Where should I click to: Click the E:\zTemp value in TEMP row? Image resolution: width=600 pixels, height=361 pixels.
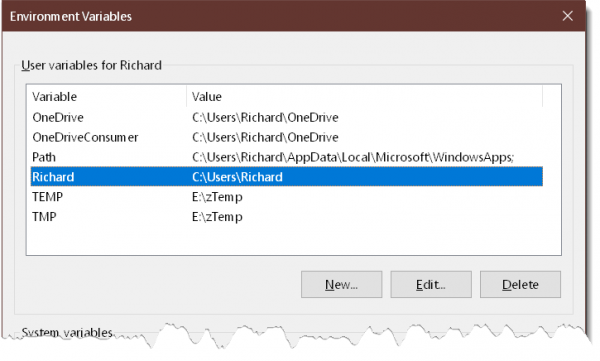217,197
